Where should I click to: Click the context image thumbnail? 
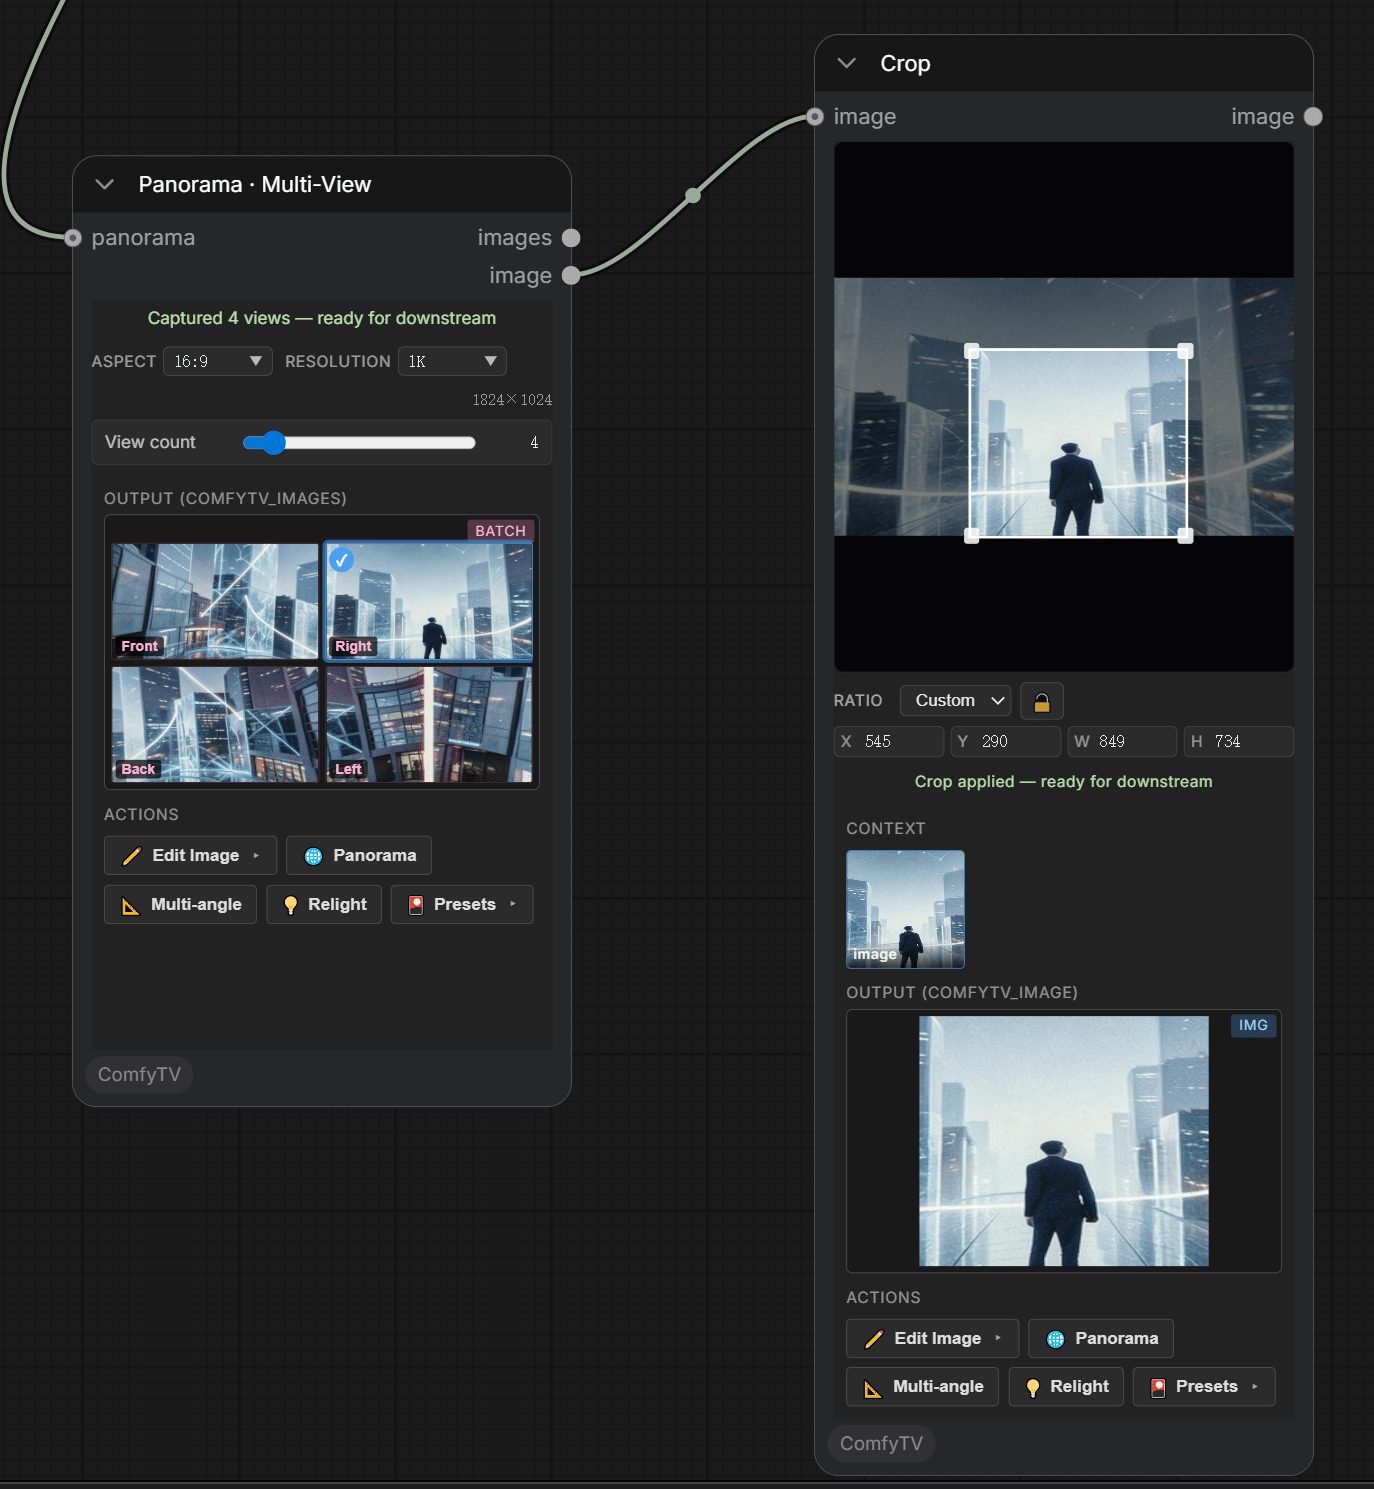point(905,909)
